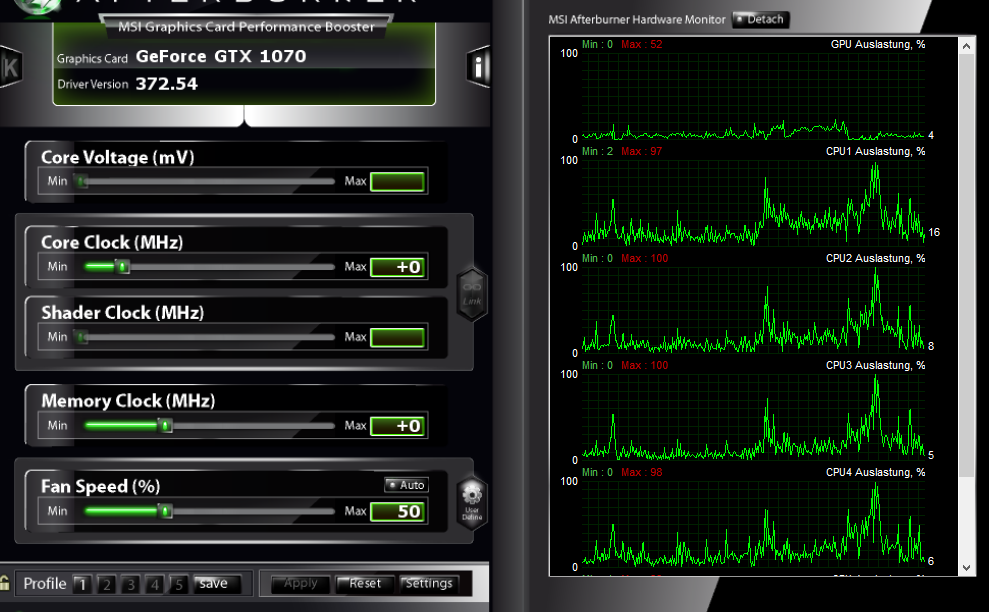This screenshot has height=612, width=989.
Task: Toggle the profile lock icon
Action: click(4, 583)
